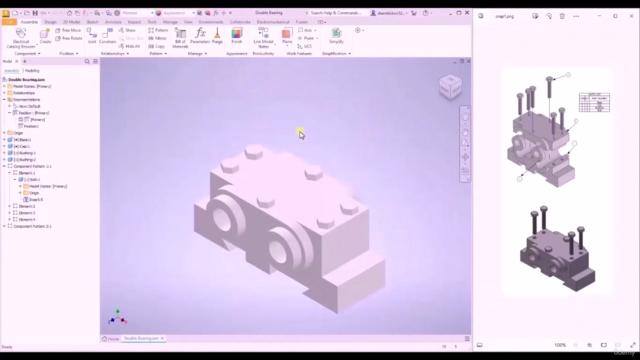Click zoom in icon in image viewer
The height and width of the screenshot is (360, 640).
pos(589,345)
